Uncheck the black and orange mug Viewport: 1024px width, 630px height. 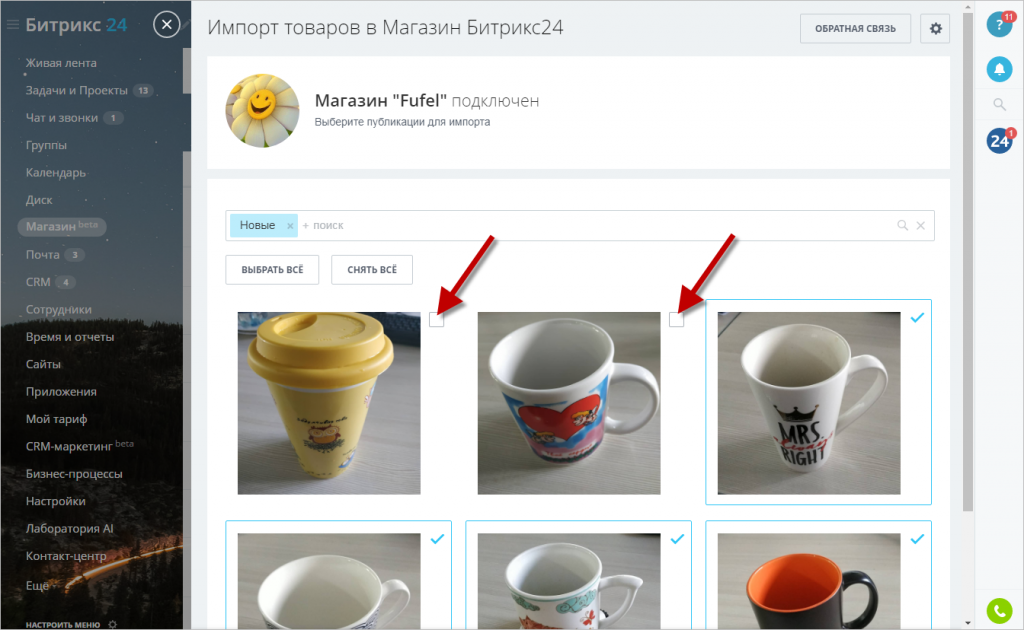pos(918,539)
